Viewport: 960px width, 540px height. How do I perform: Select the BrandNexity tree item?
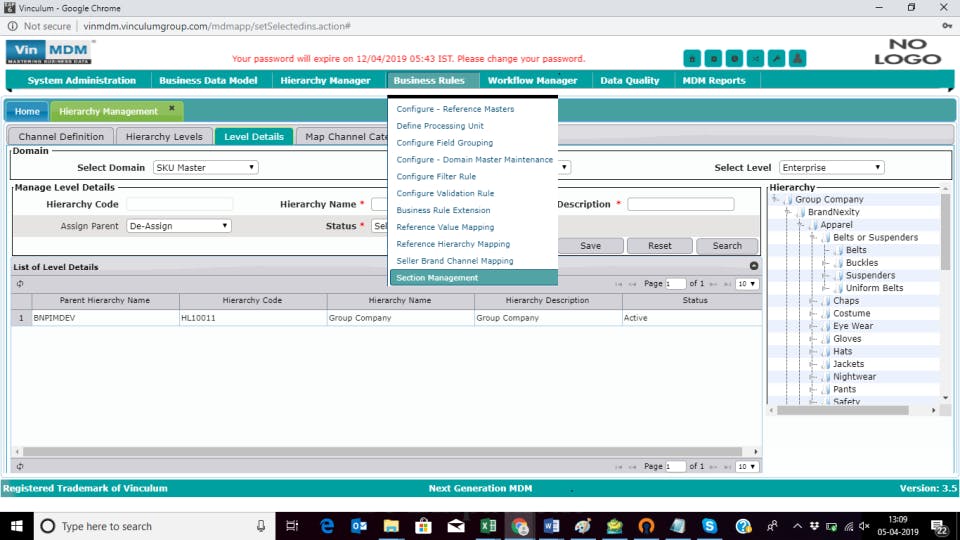click(x=833, y=212)
